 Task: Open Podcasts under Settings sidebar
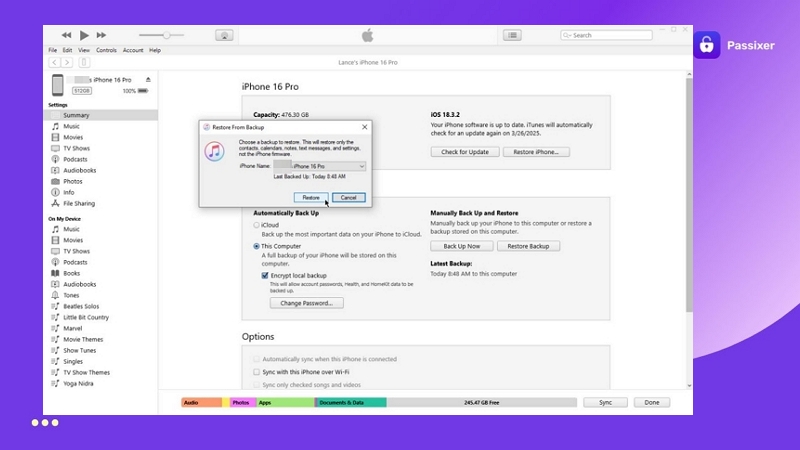[x=75, y=159]
